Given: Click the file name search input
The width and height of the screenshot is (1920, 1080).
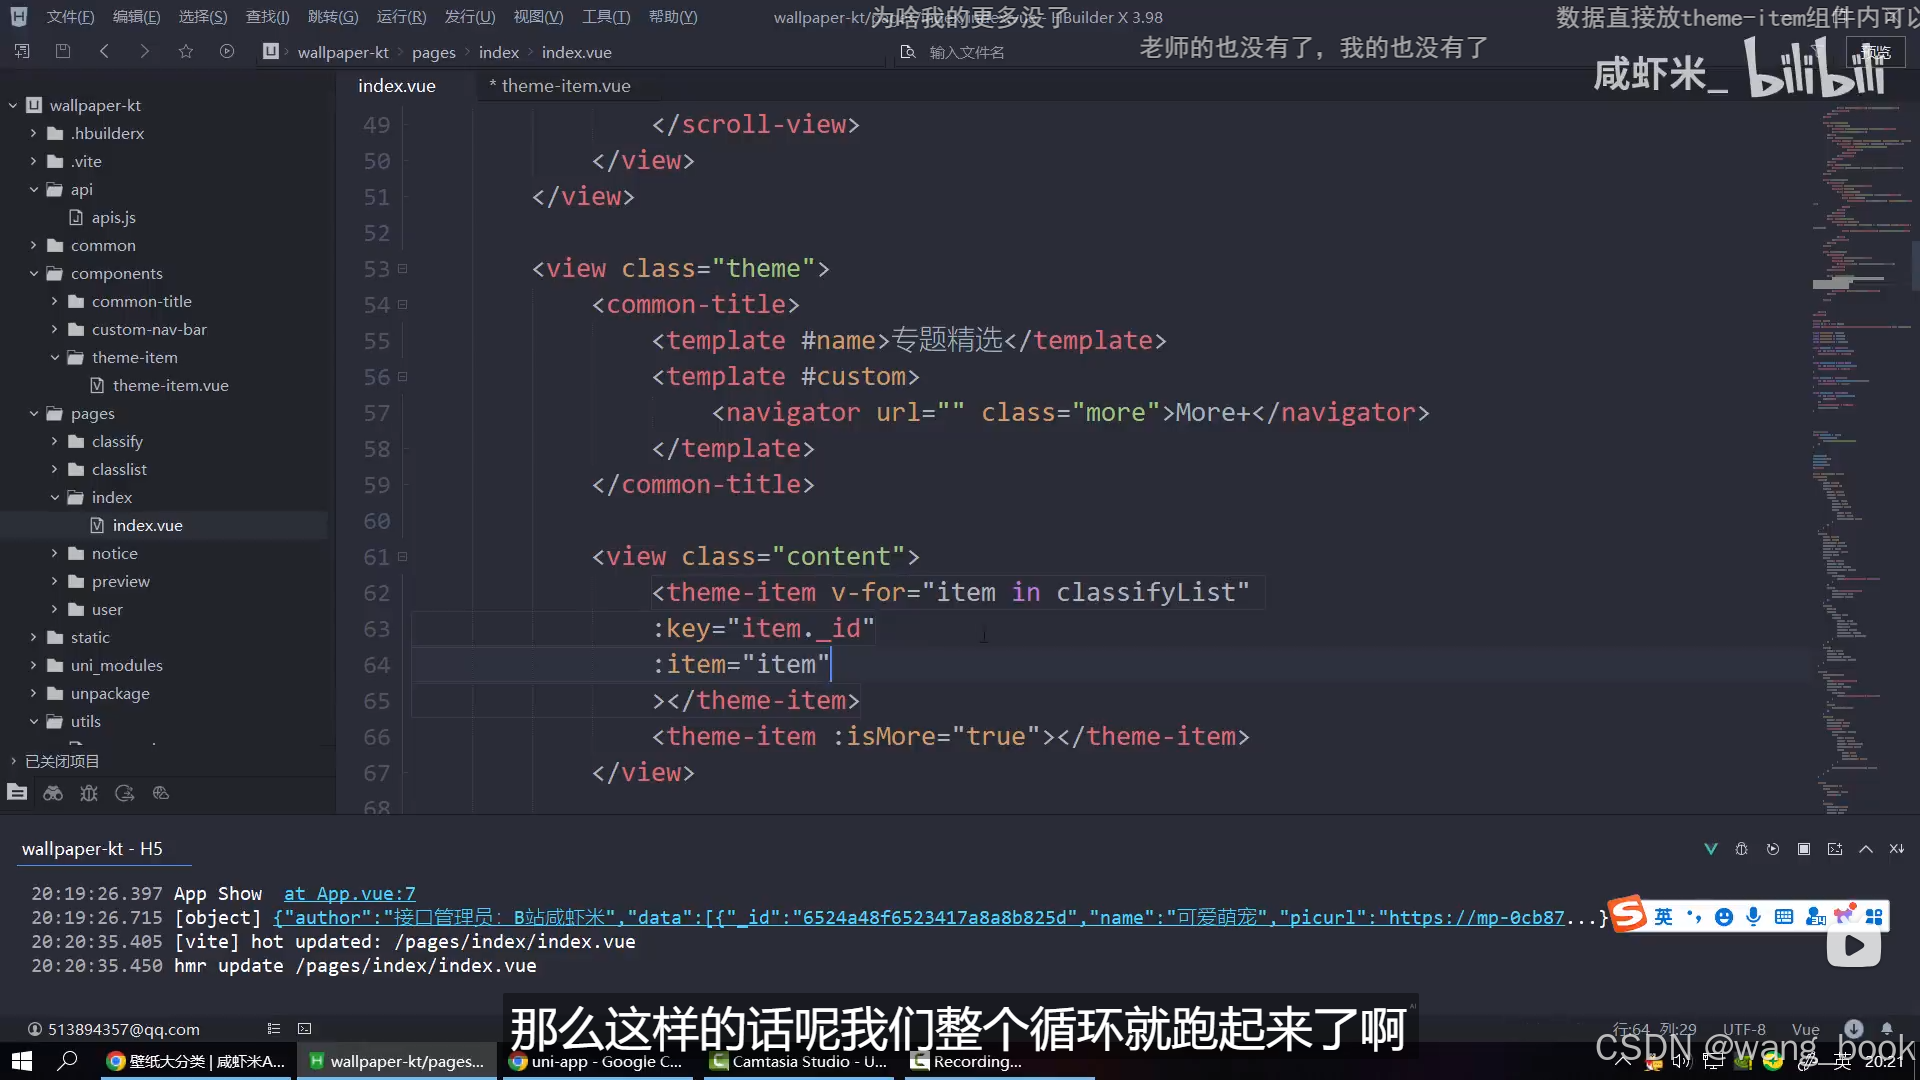Looking at the screenshot, I should (966, 52).
